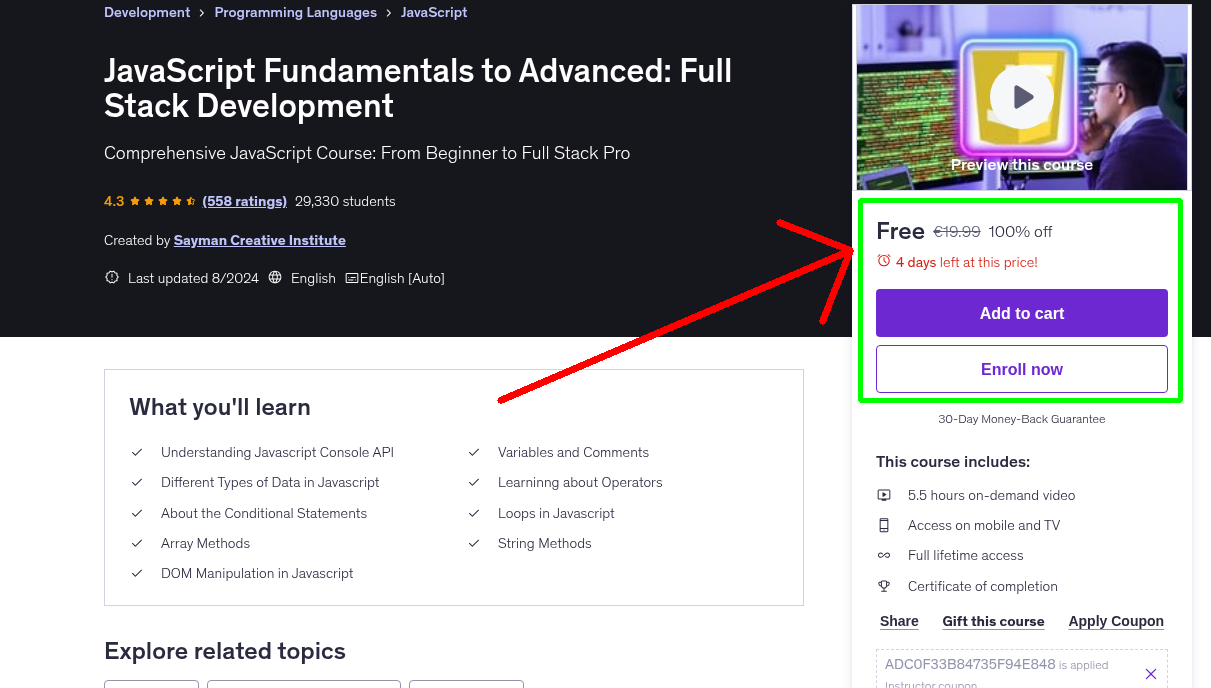1211x688 pixels.
Task: Click the closed captions icon
Action: [x=352, y=278]
